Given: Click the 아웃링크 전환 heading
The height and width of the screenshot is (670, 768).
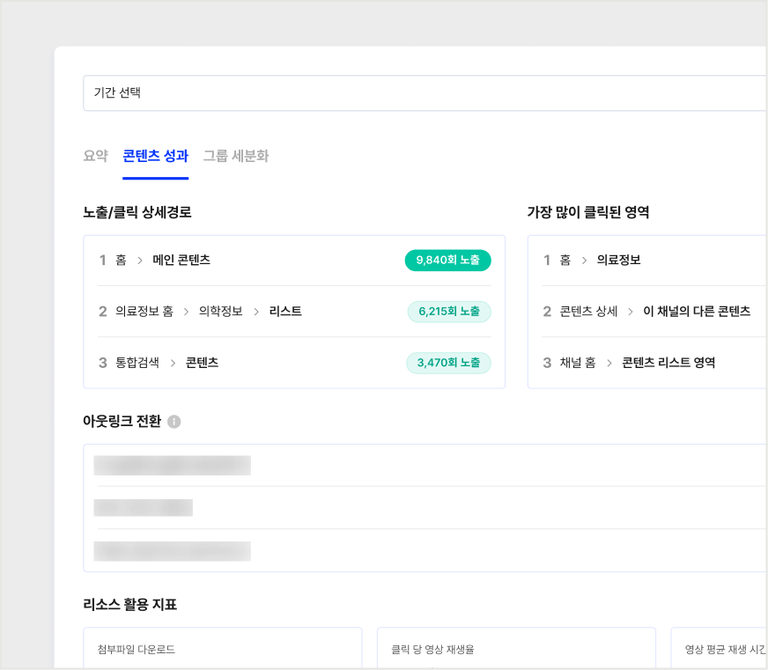Looking at the screenshot, I should coord(122,421).
